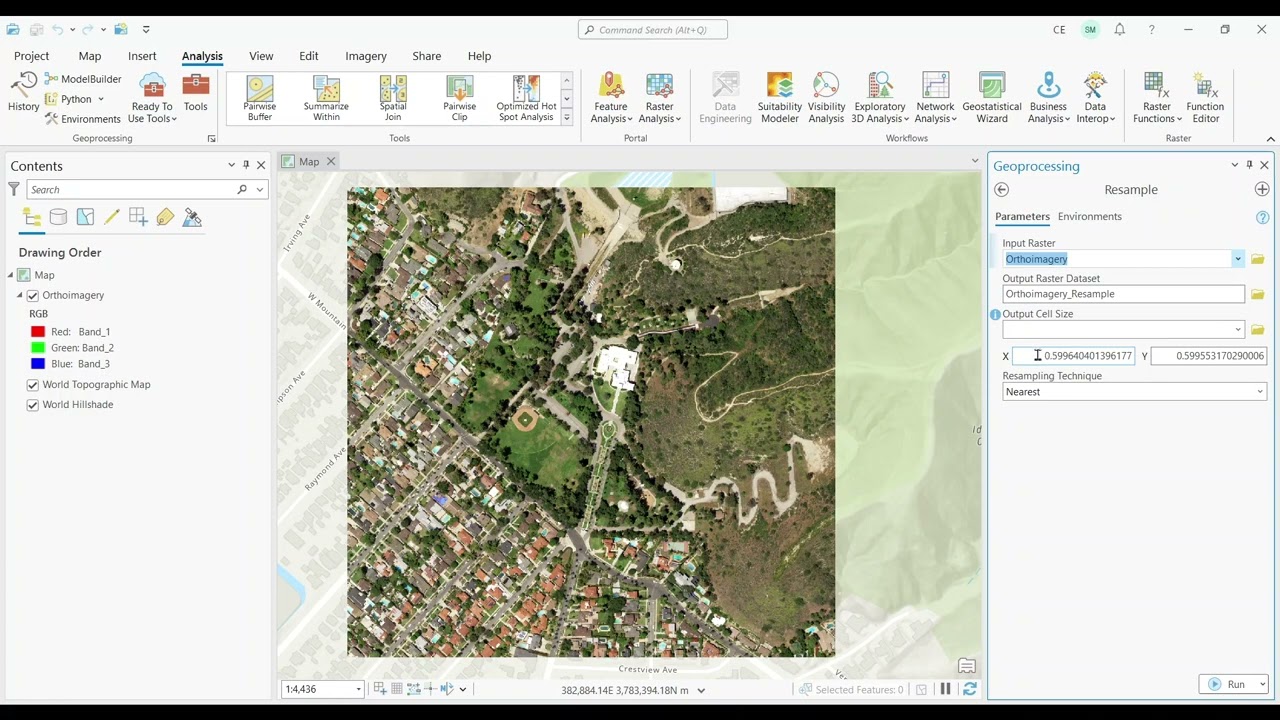Open the map scale dropdown
The width and height of the screenshot is (1280, 720).
[358, 689]
